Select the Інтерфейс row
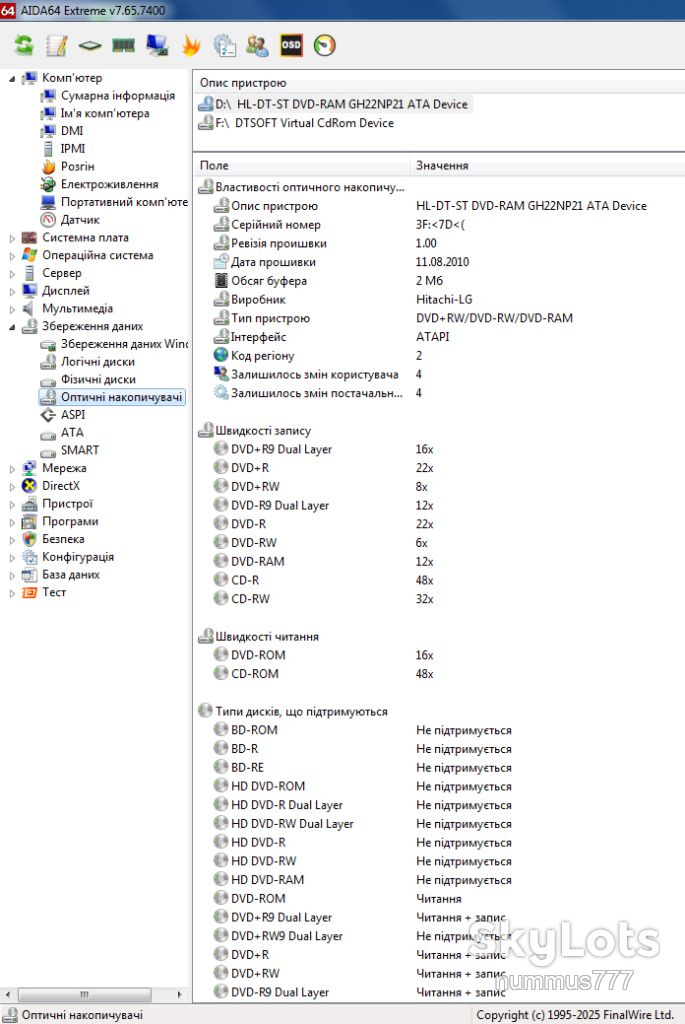 (x=439, y=337)
